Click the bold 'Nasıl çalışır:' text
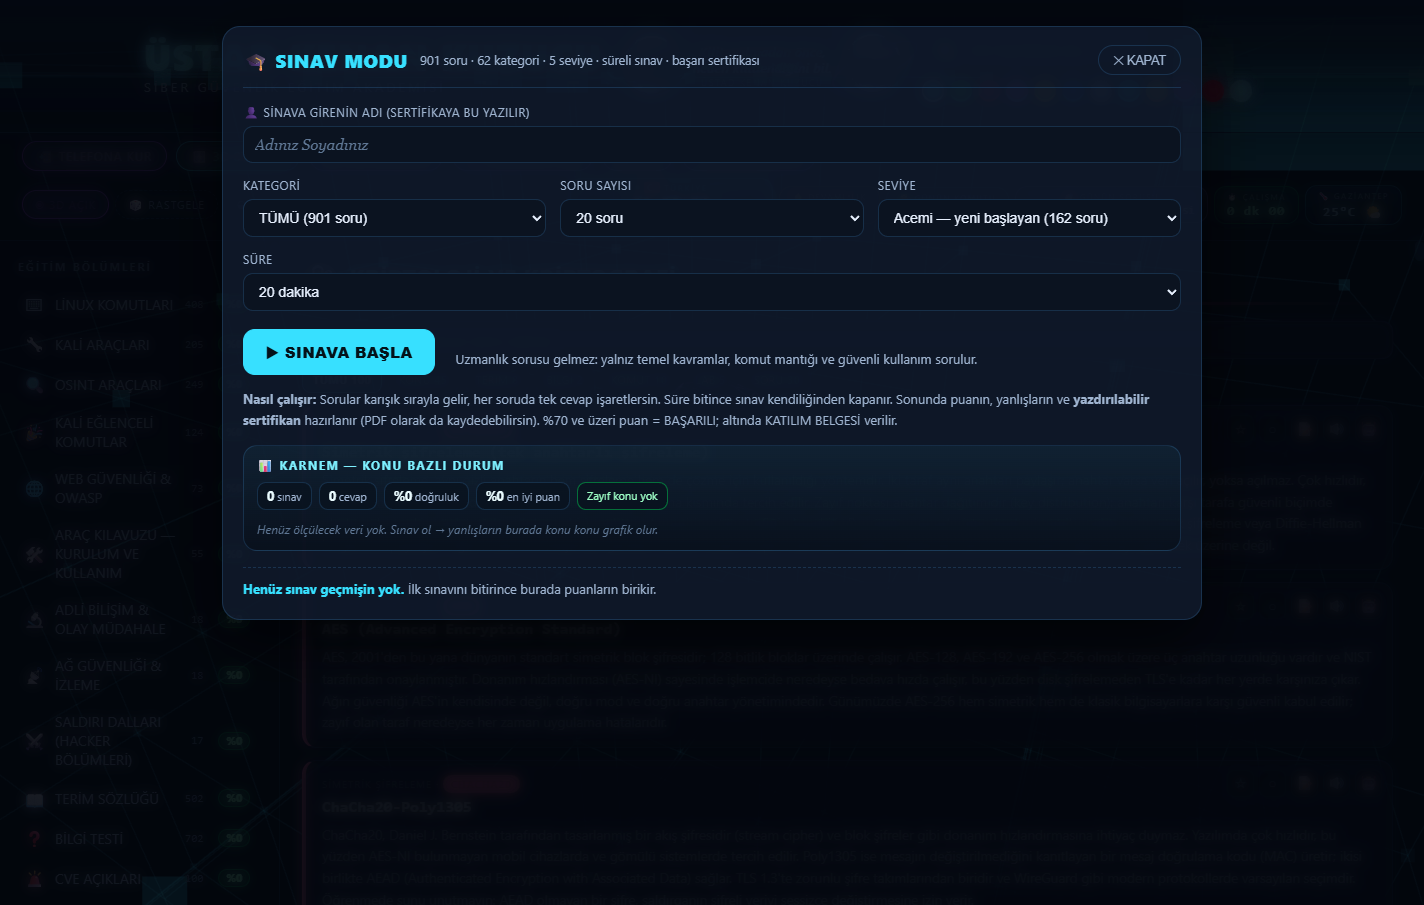The image size is (1424, 905). [x=279, y=399]
